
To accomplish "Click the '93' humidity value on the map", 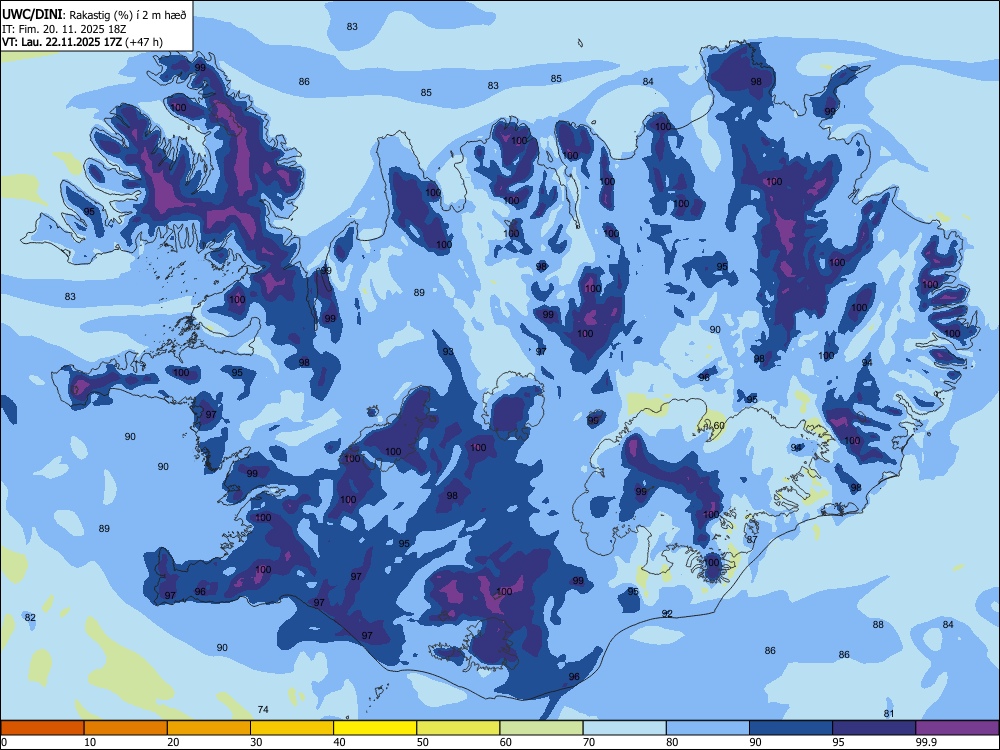I will point(448,351).
